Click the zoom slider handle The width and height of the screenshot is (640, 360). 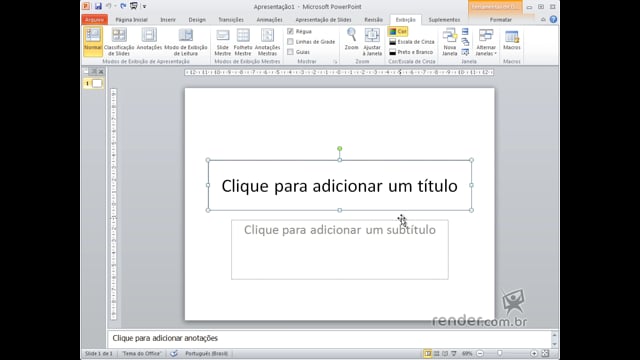pos(500,353)
